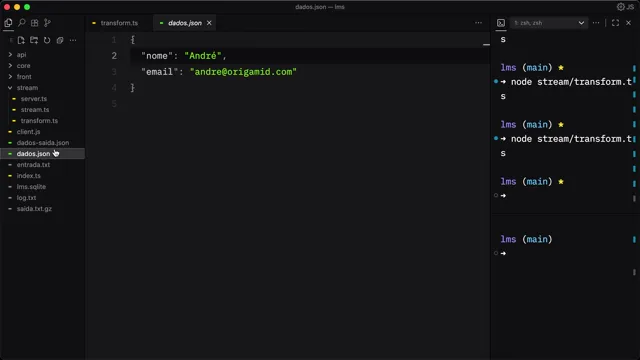
Task: Open transform.ts in file tree
Action: pos(39,120)
